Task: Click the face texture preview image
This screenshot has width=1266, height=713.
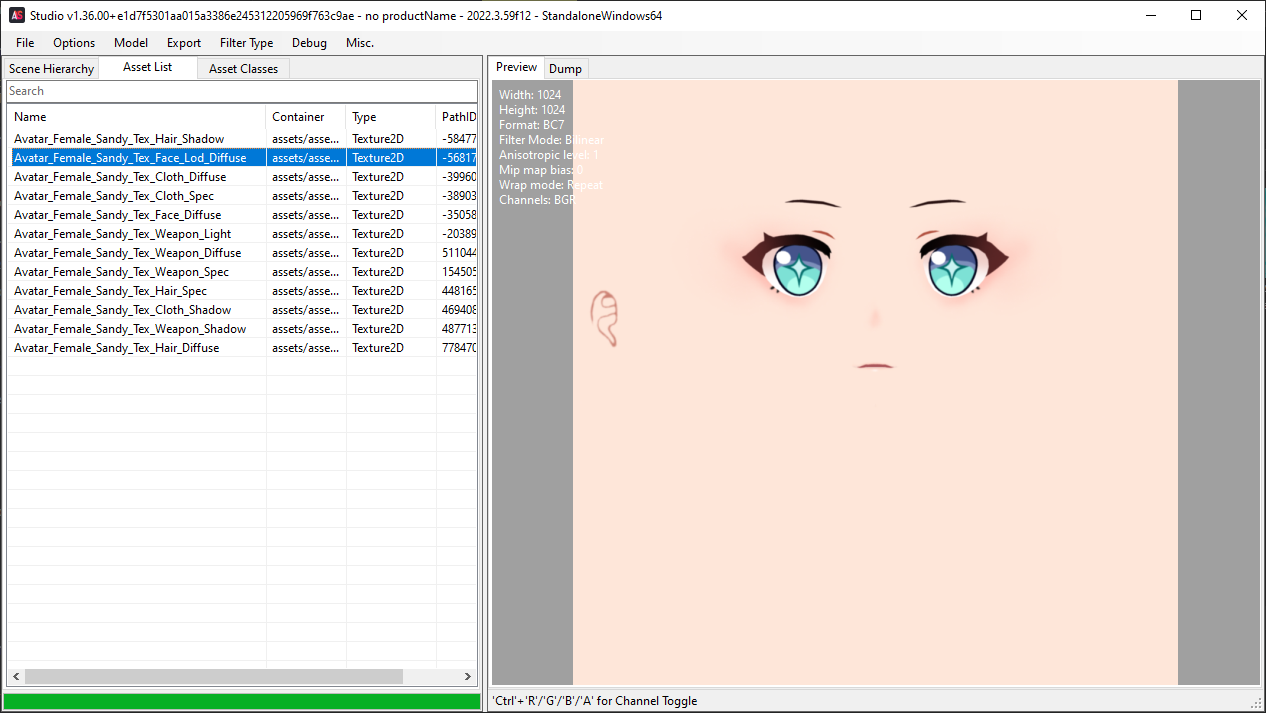Action: point(875,382)
